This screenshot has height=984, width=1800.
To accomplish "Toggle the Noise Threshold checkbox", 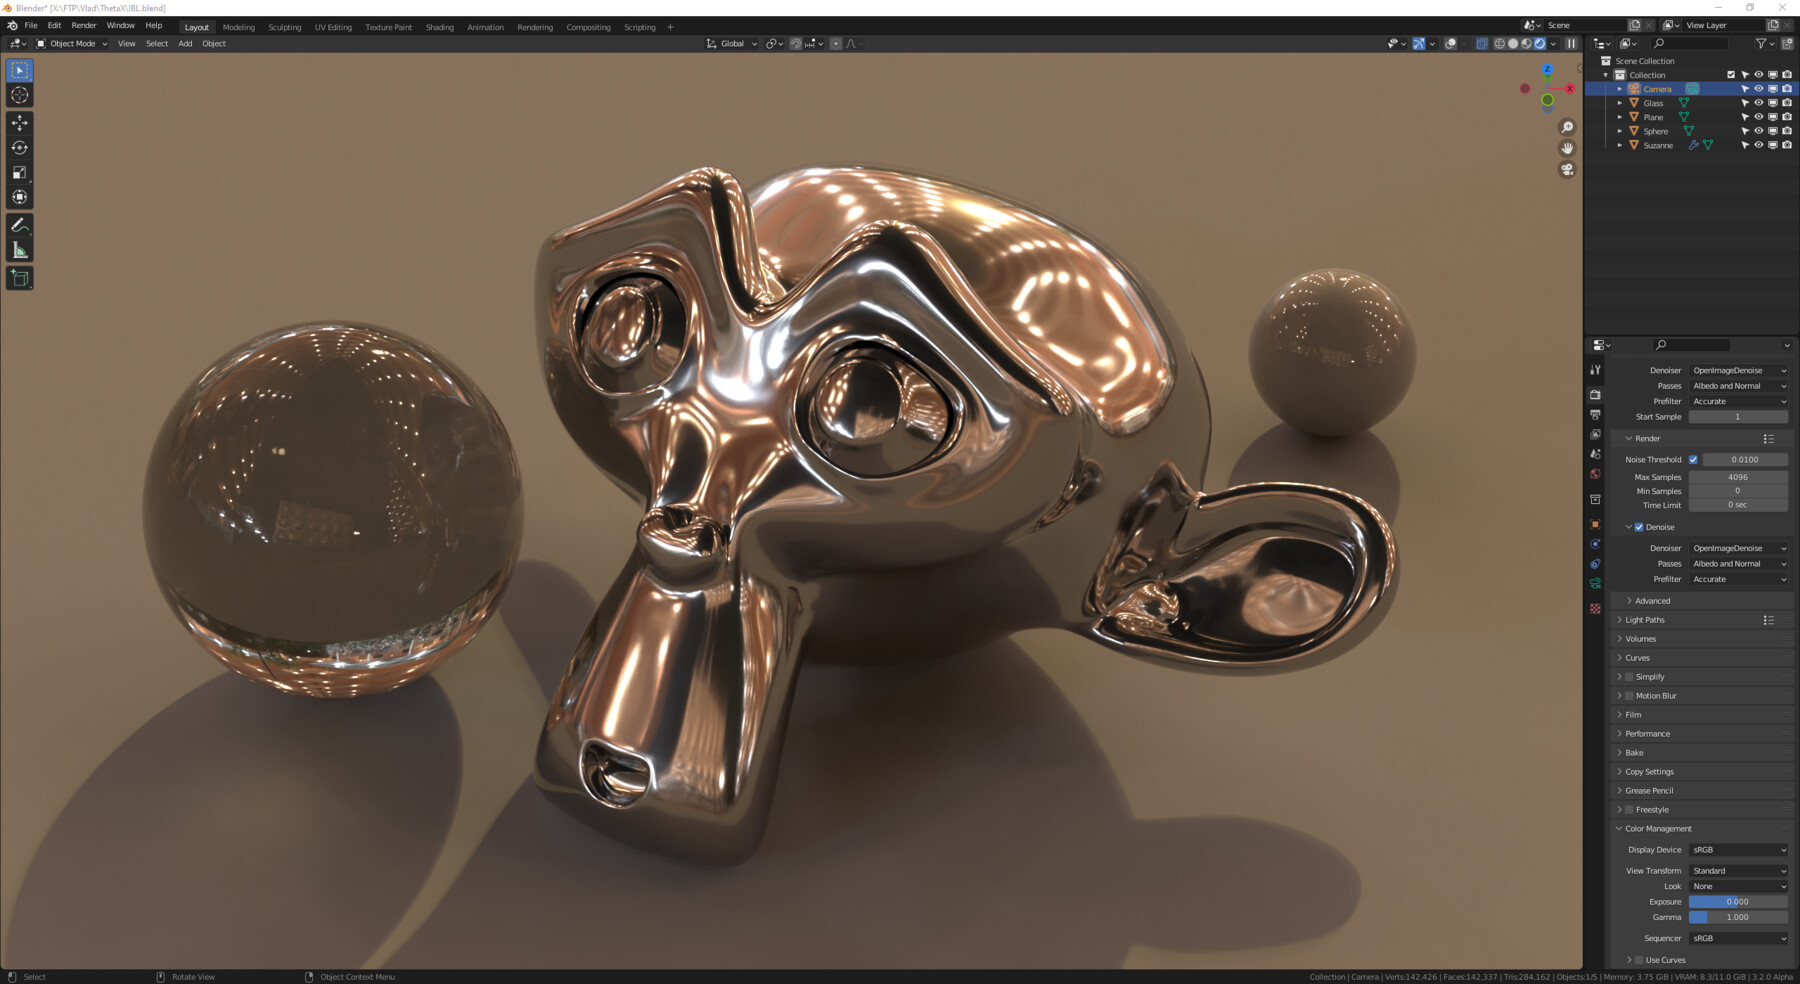I will [1693, 459].
